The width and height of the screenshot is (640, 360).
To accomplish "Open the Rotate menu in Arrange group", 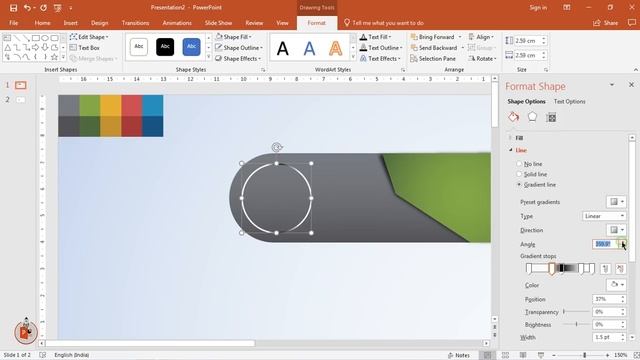I will pos(482,59).
